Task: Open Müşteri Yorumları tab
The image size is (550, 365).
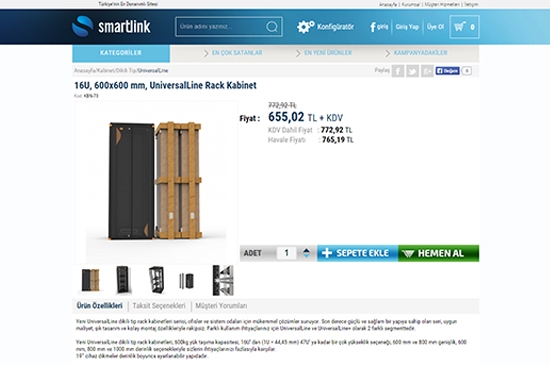Action: pyautogui.click(x=221, y=306)
